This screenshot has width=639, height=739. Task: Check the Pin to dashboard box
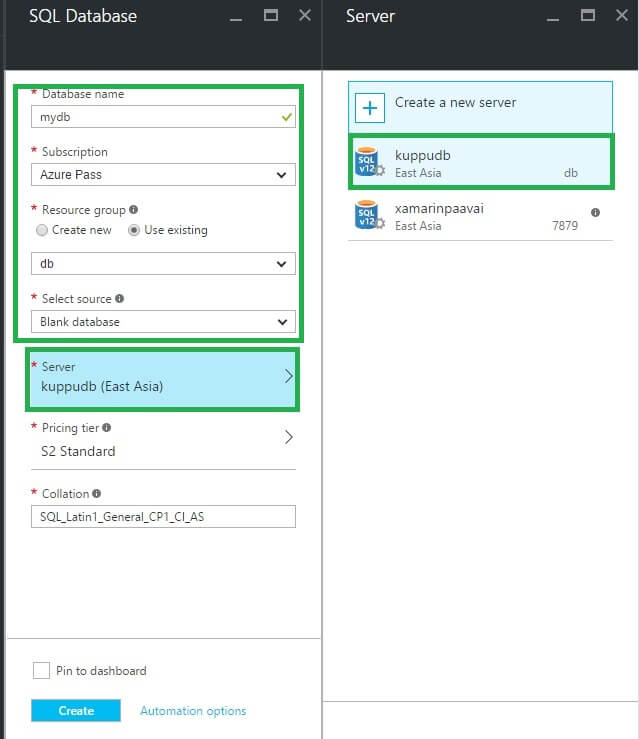(x=41, y=670)
